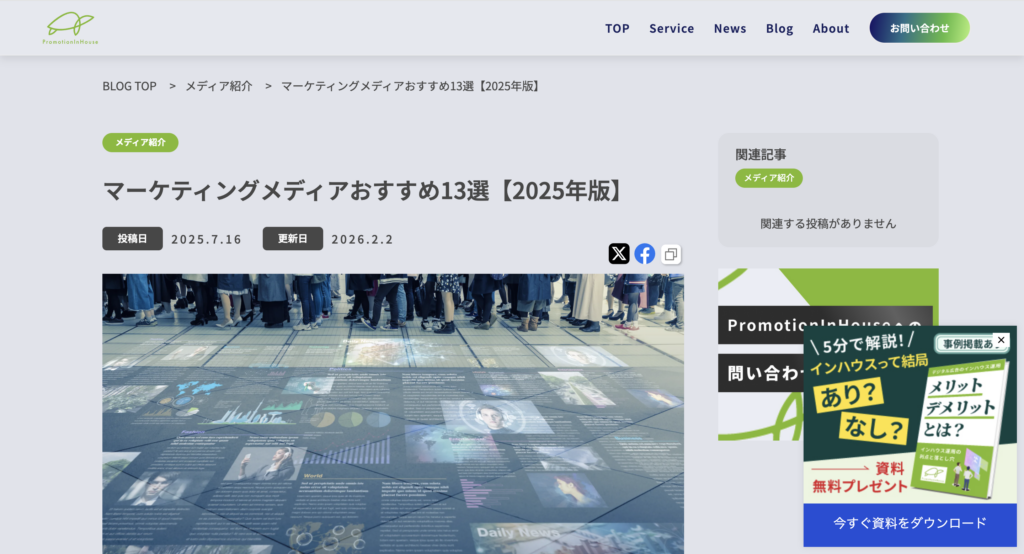Viewport: 1024px width, 554px height.
Task: Click メディア紹介 tag in 関連記事 panel
Action: click(x=769, y=178)
